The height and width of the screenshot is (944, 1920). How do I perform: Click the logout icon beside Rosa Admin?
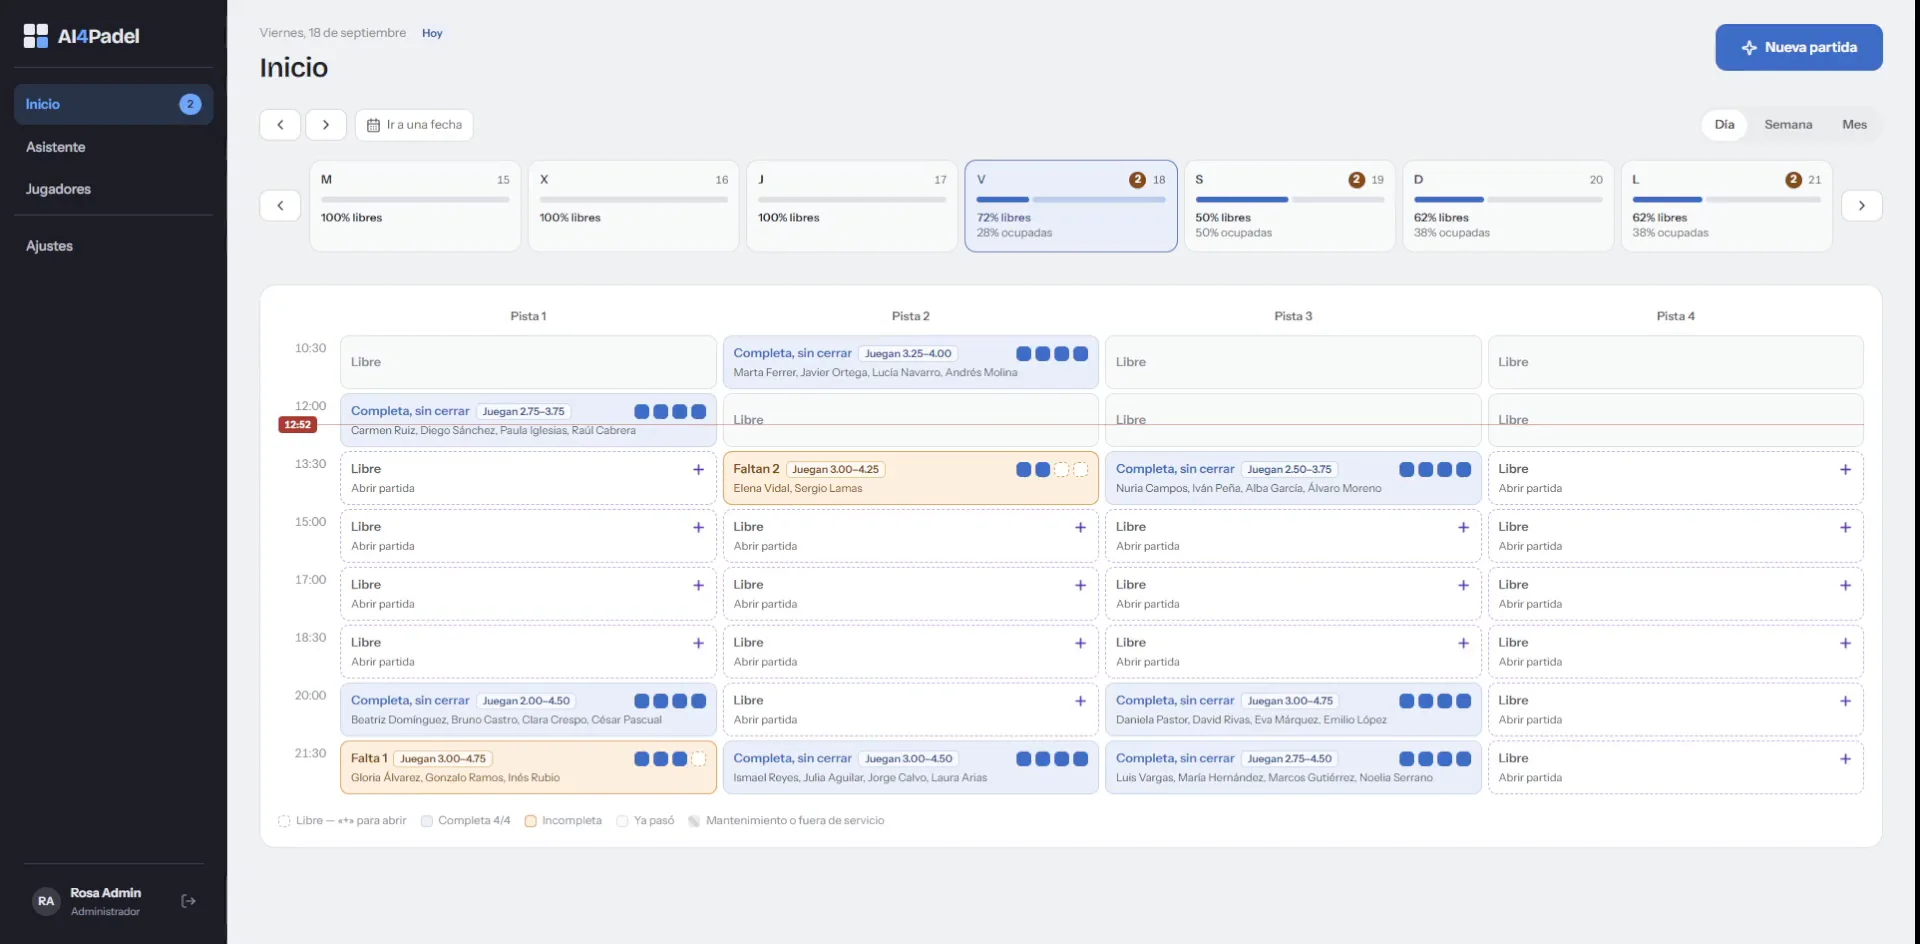[x=188, y=901]
